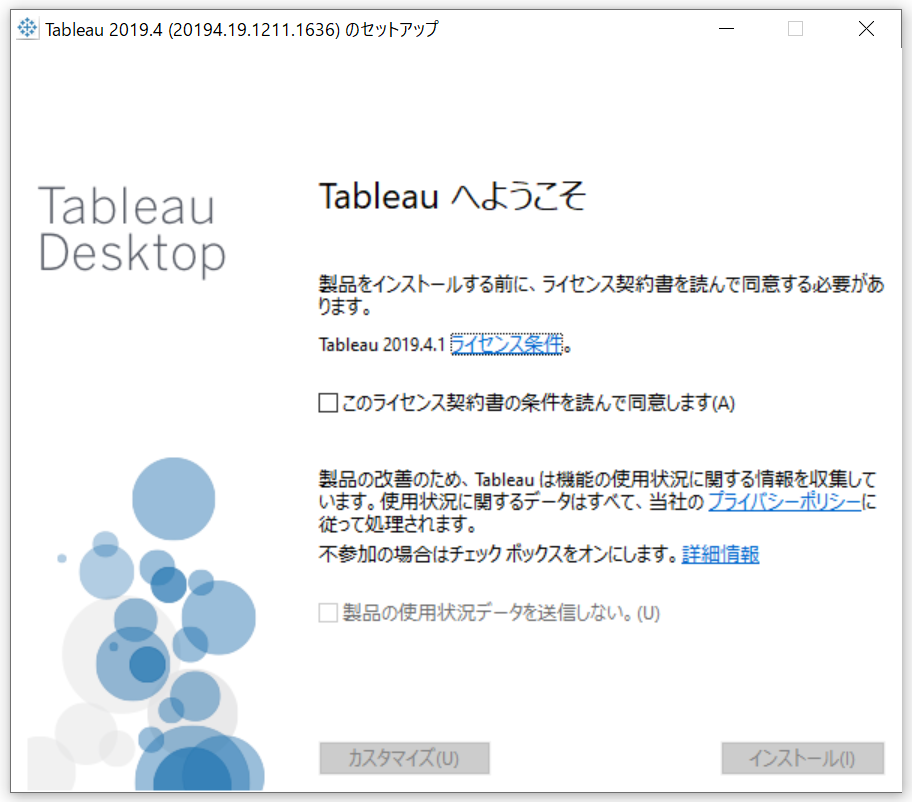The width and height of the screenshot is (912, 802).
Task: Click the setup window title text
Action: (x=242, y=29)
